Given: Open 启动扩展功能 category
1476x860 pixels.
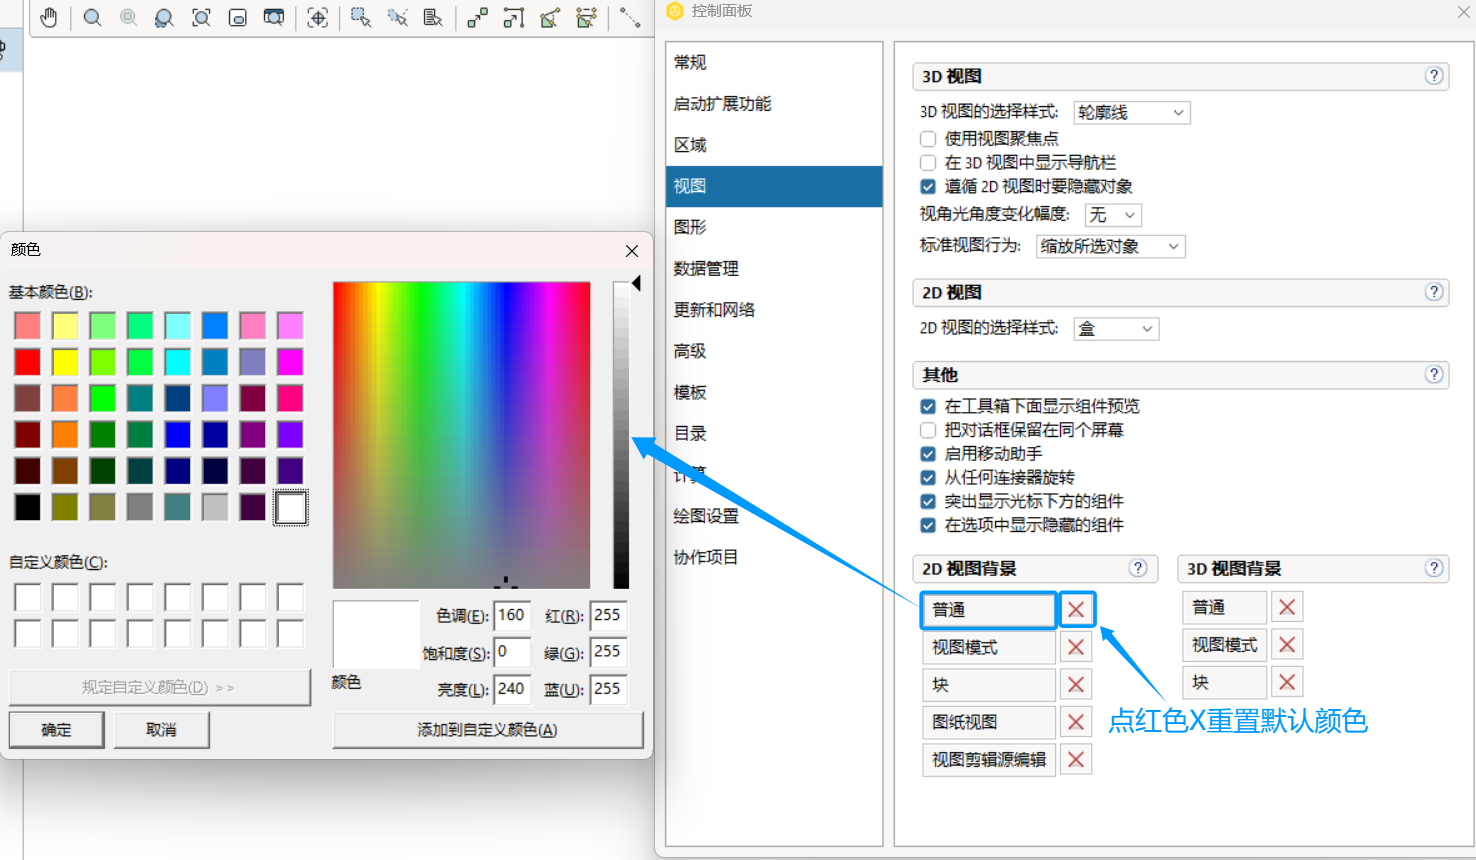Looking at the screenshot, I should (774, 104).
